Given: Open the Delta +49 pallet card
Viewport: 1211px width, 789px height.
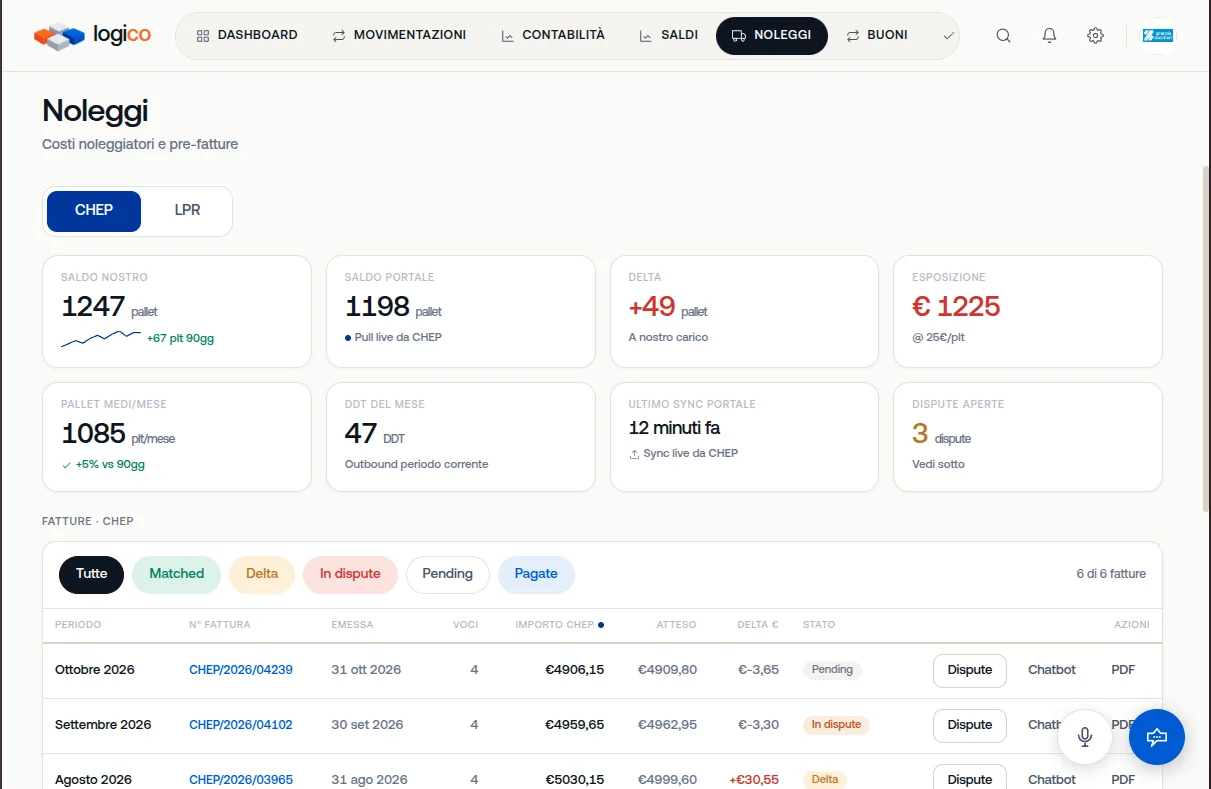Looking at the screenshot, I should [x=744, y=311].
